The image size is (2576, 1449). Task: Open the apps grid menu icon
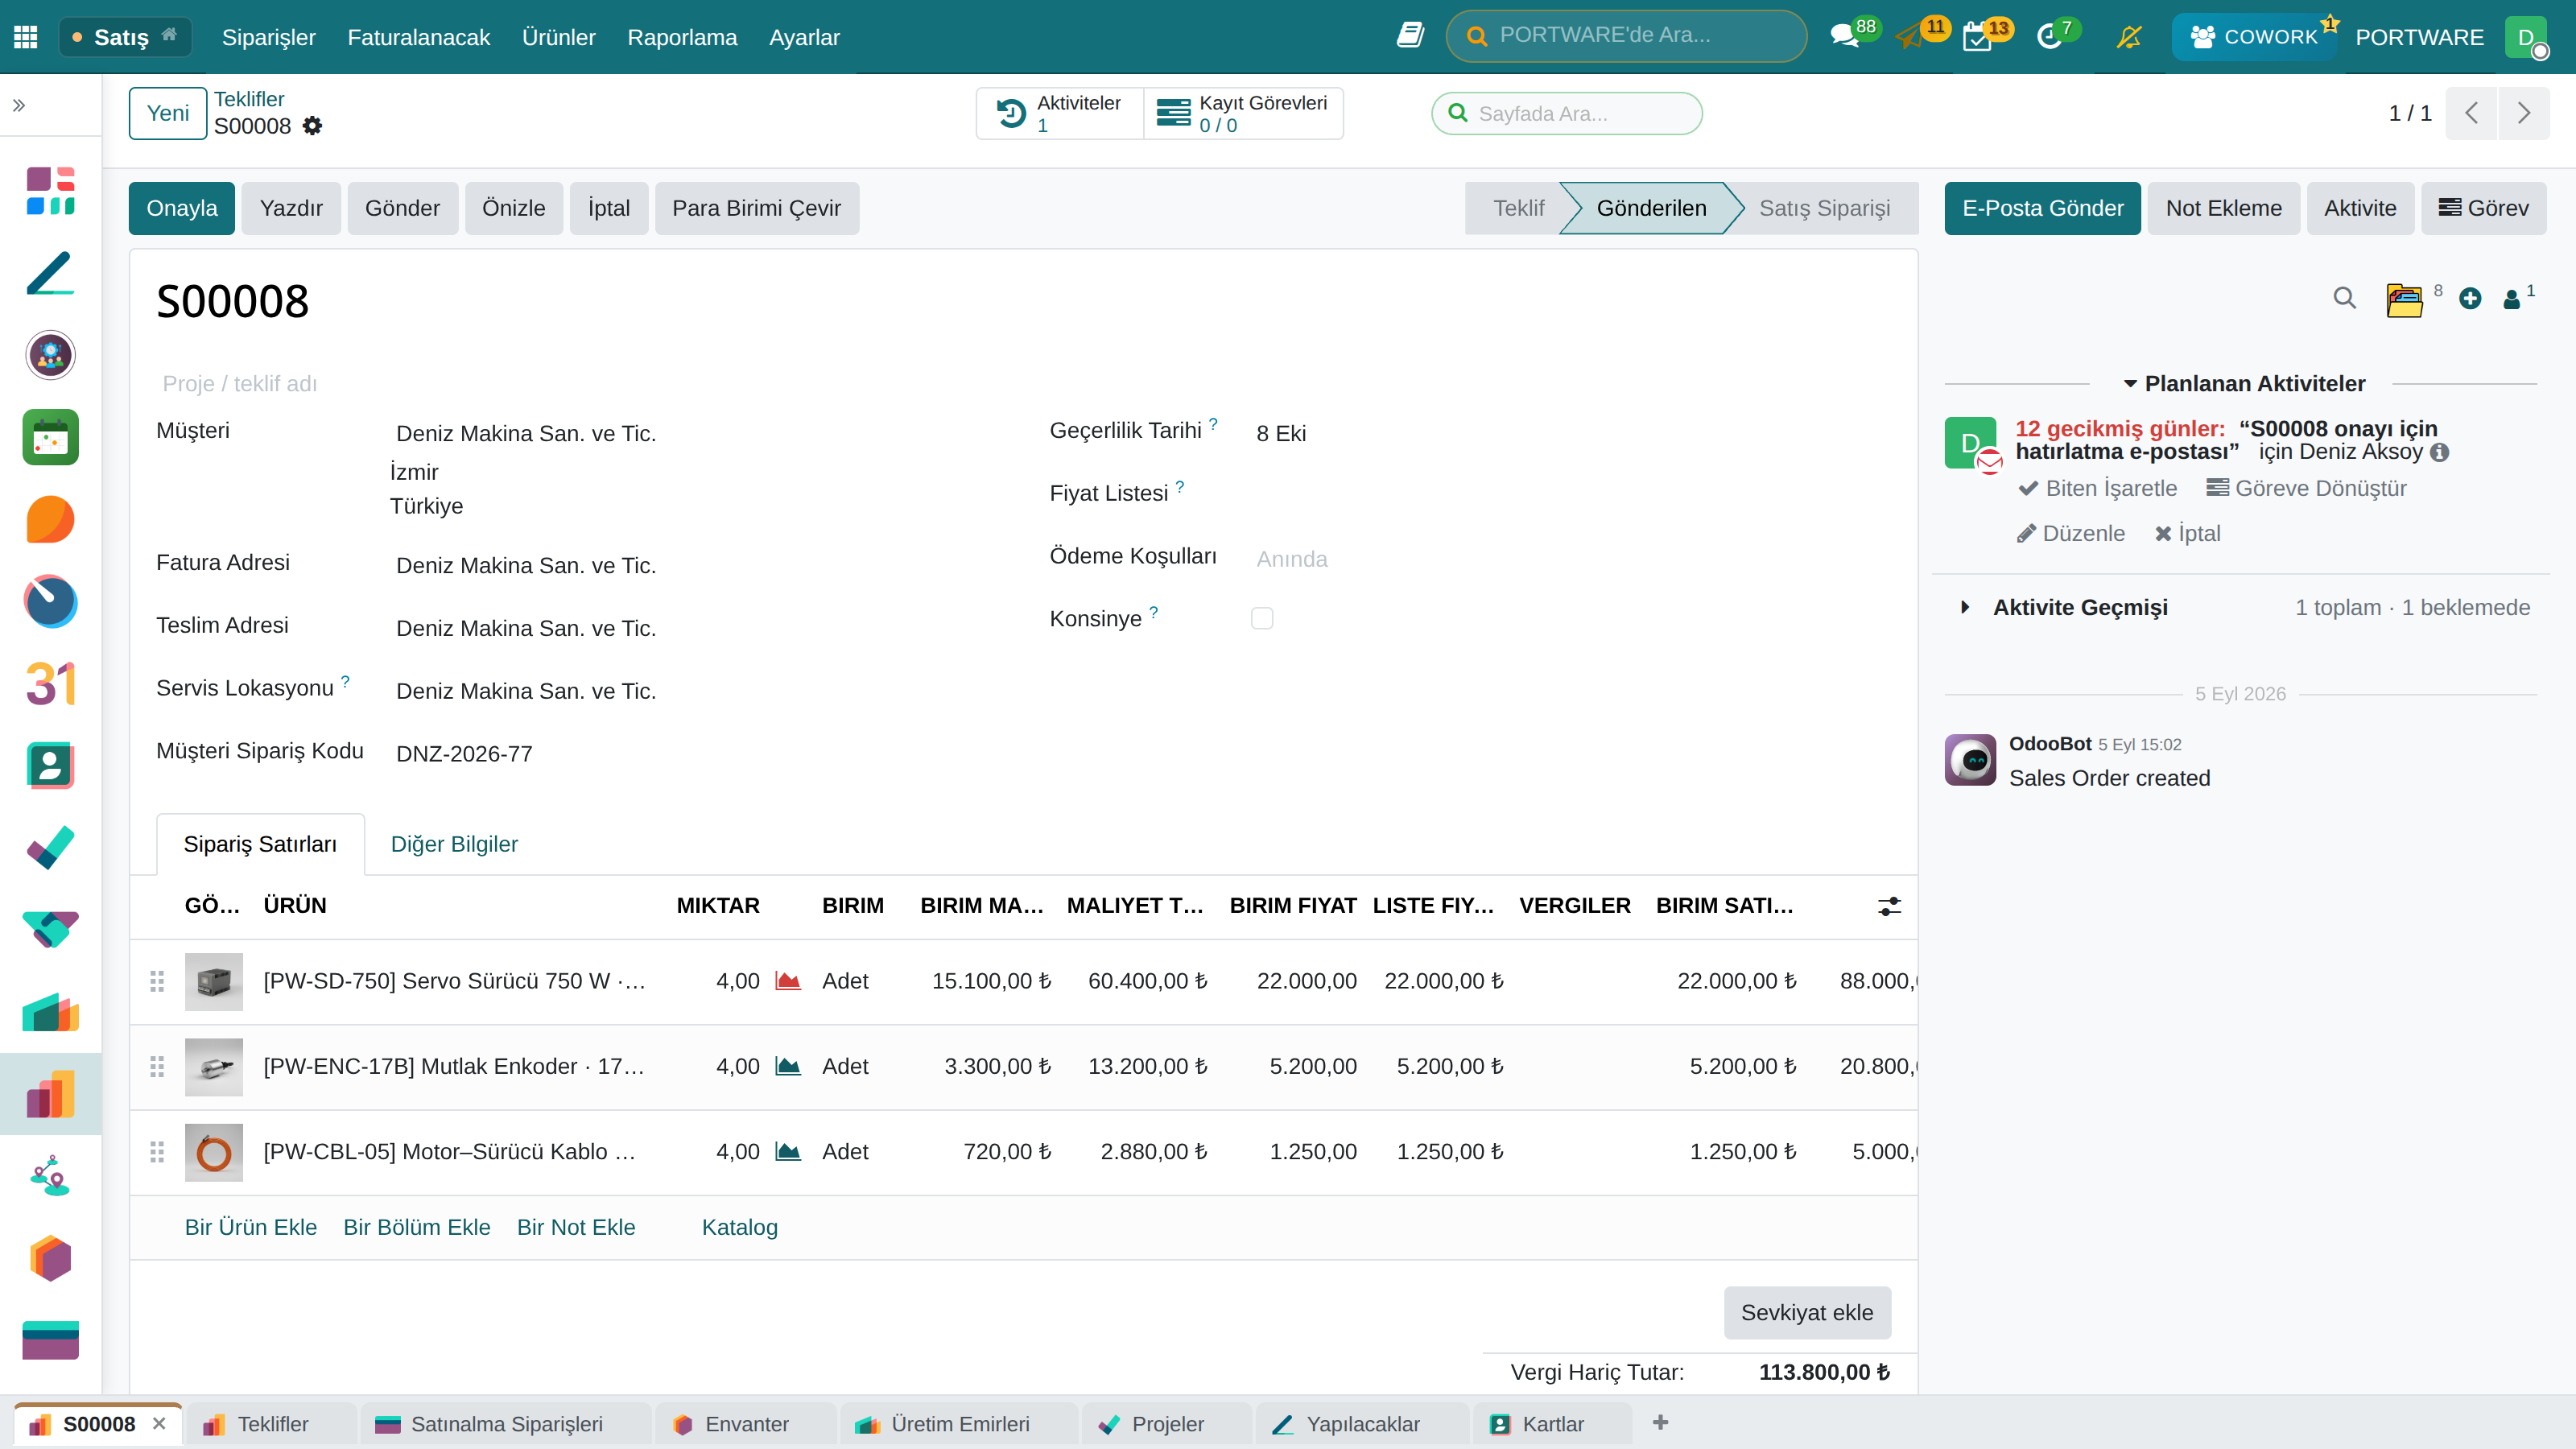[x=26, y=37]
